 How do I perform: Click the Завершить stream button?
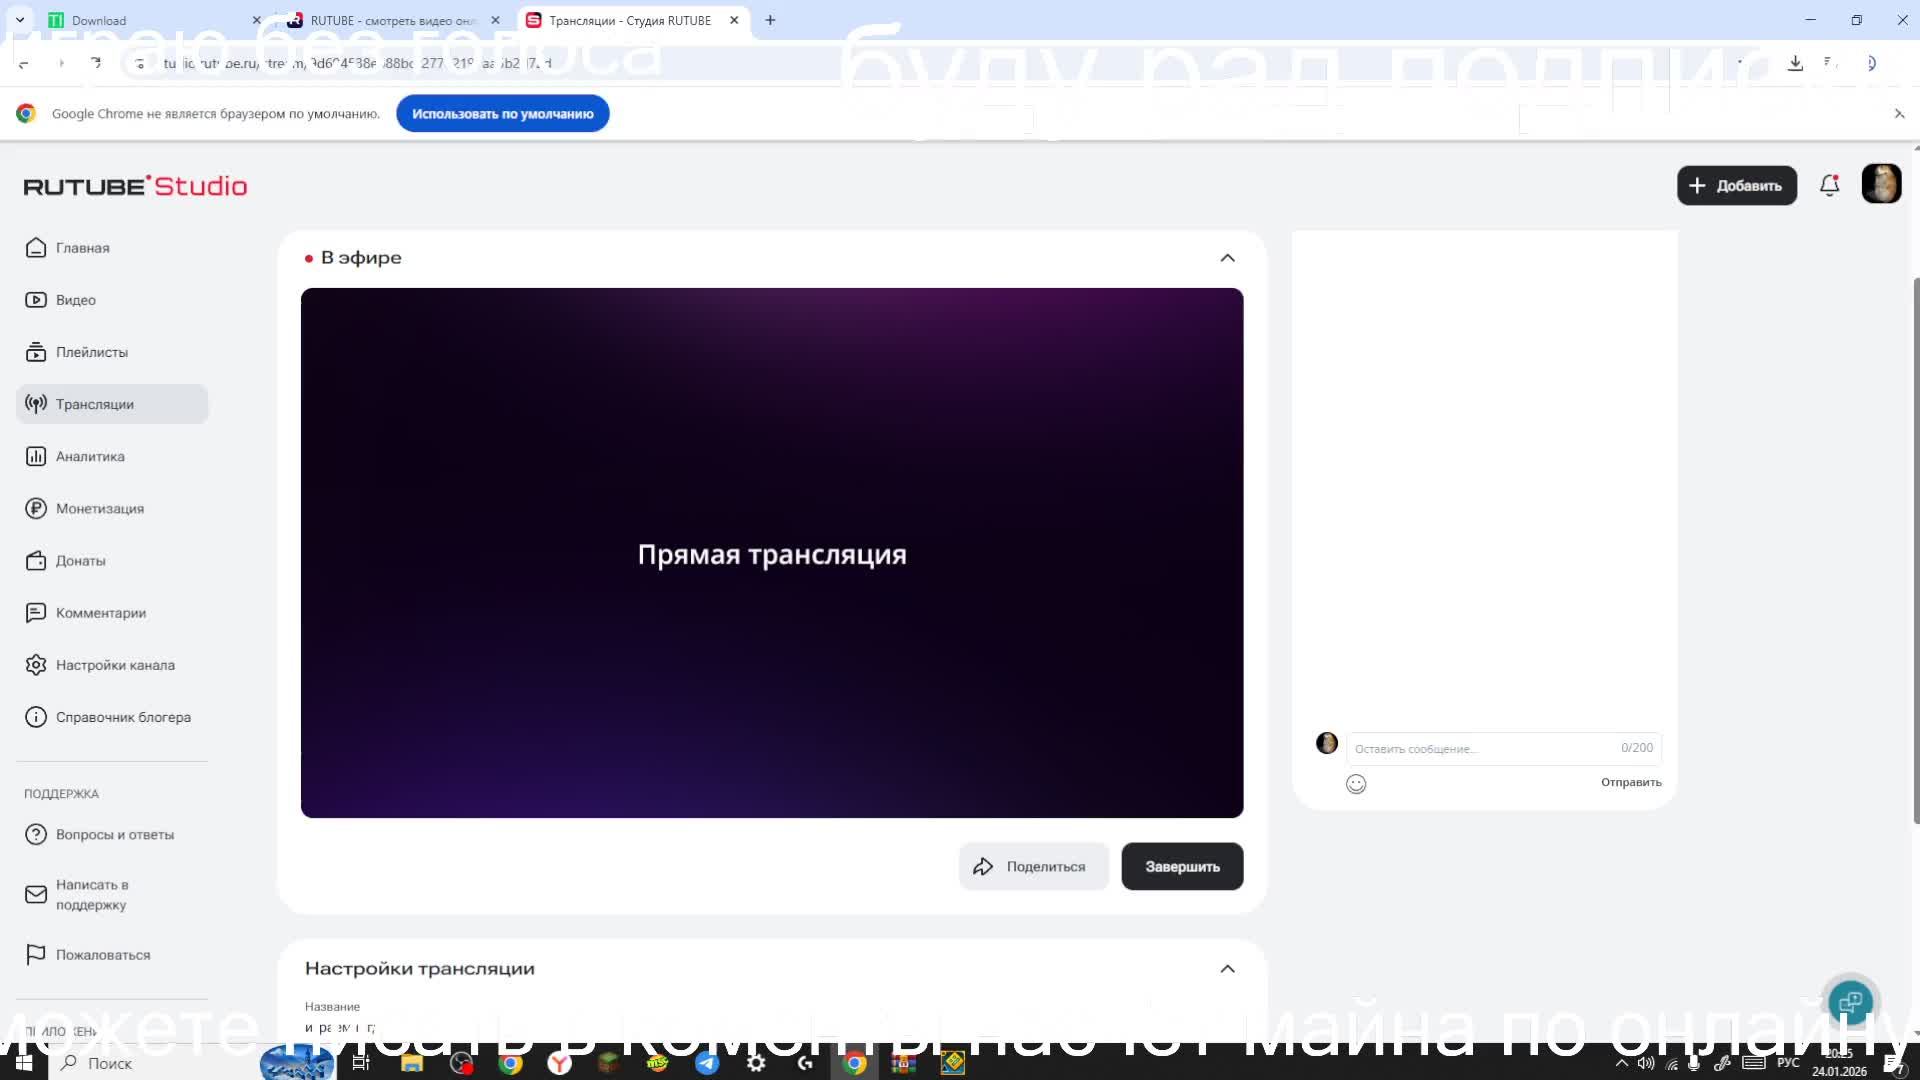click(x=1182, y=867)
